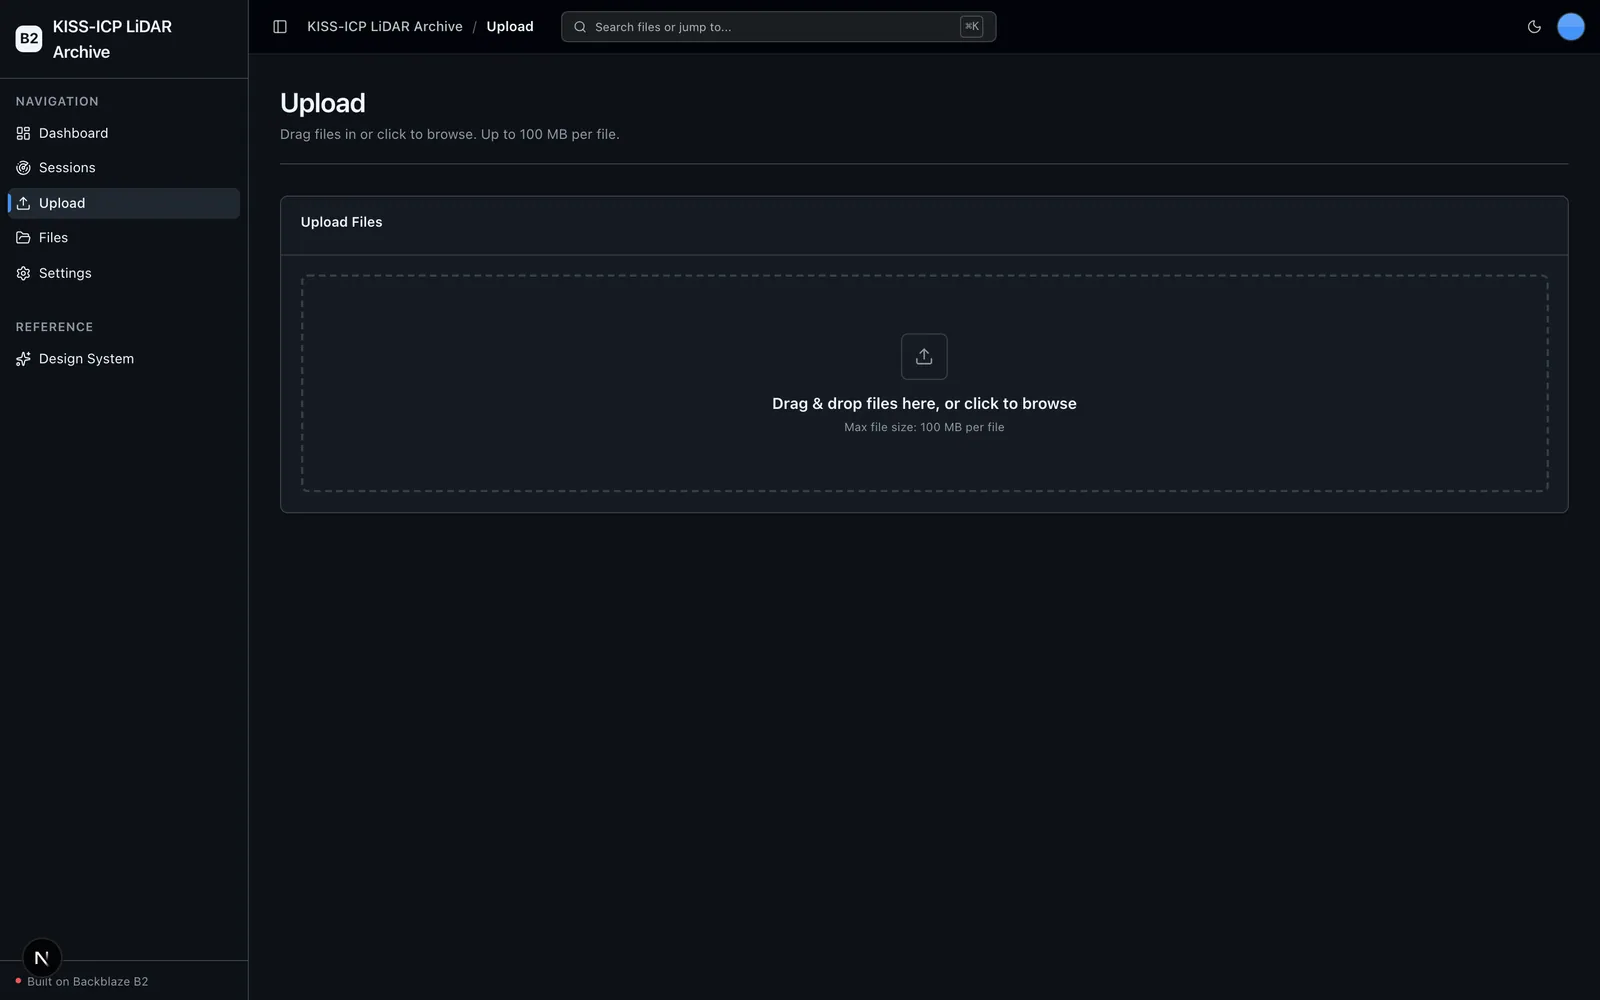Click the magnifier icon in search

click(x=580, y=27)
